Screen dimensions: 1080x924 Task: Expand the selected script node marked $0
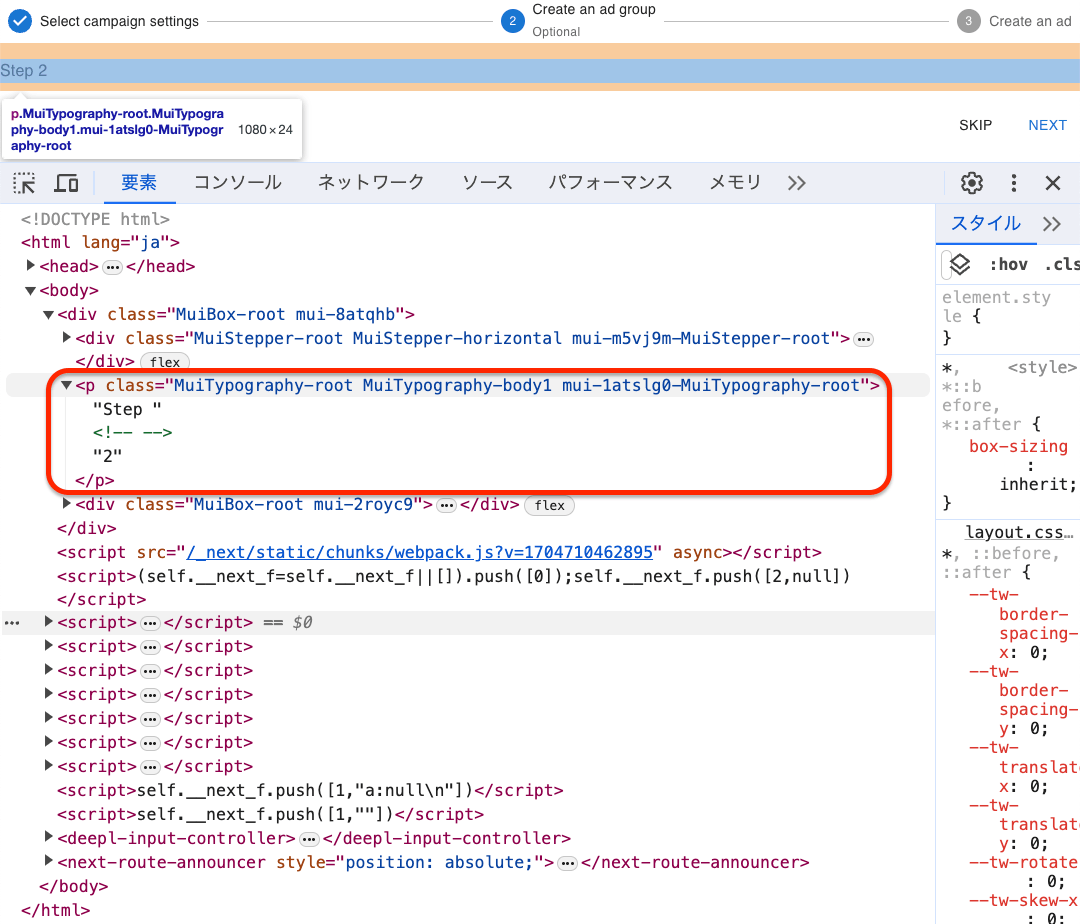[x=48, y=622]
